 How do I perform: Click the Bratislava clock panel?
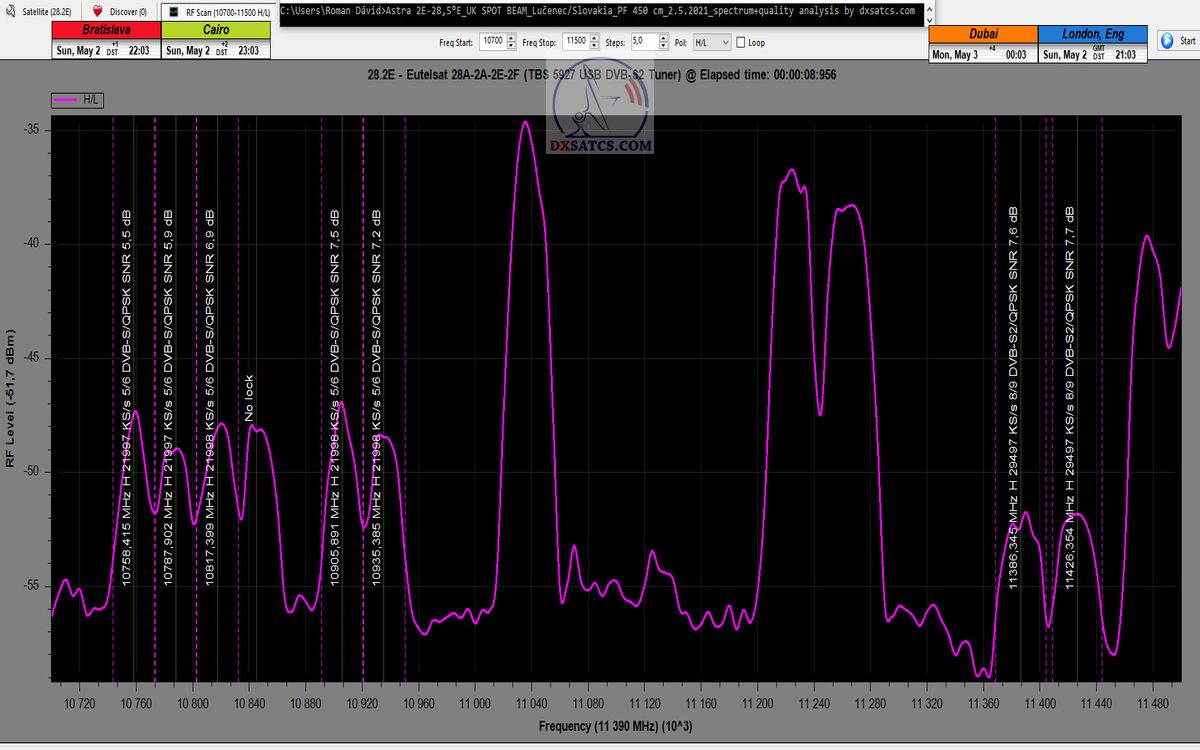tap(105, 42)
